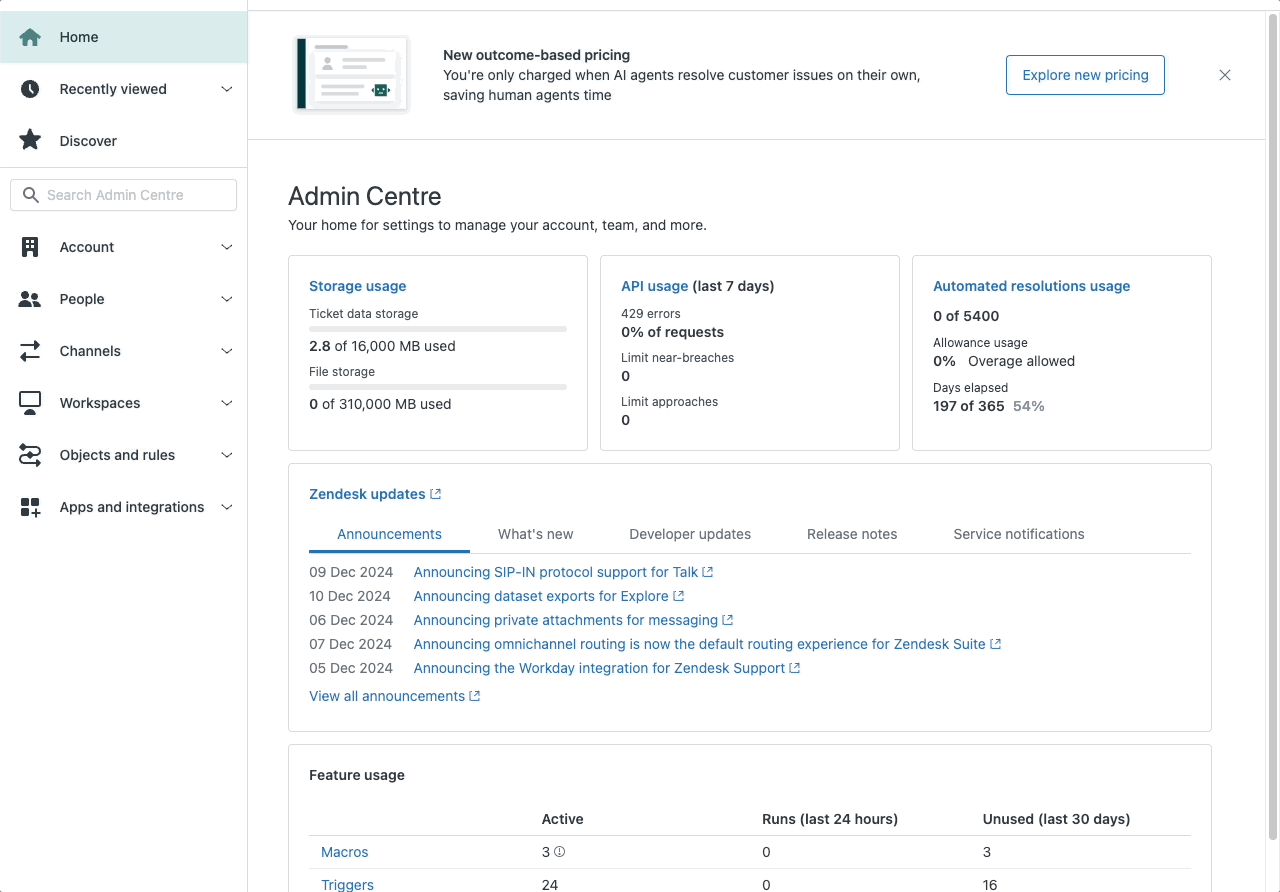Select the Service notifications tab

(x=1019, y=534)
